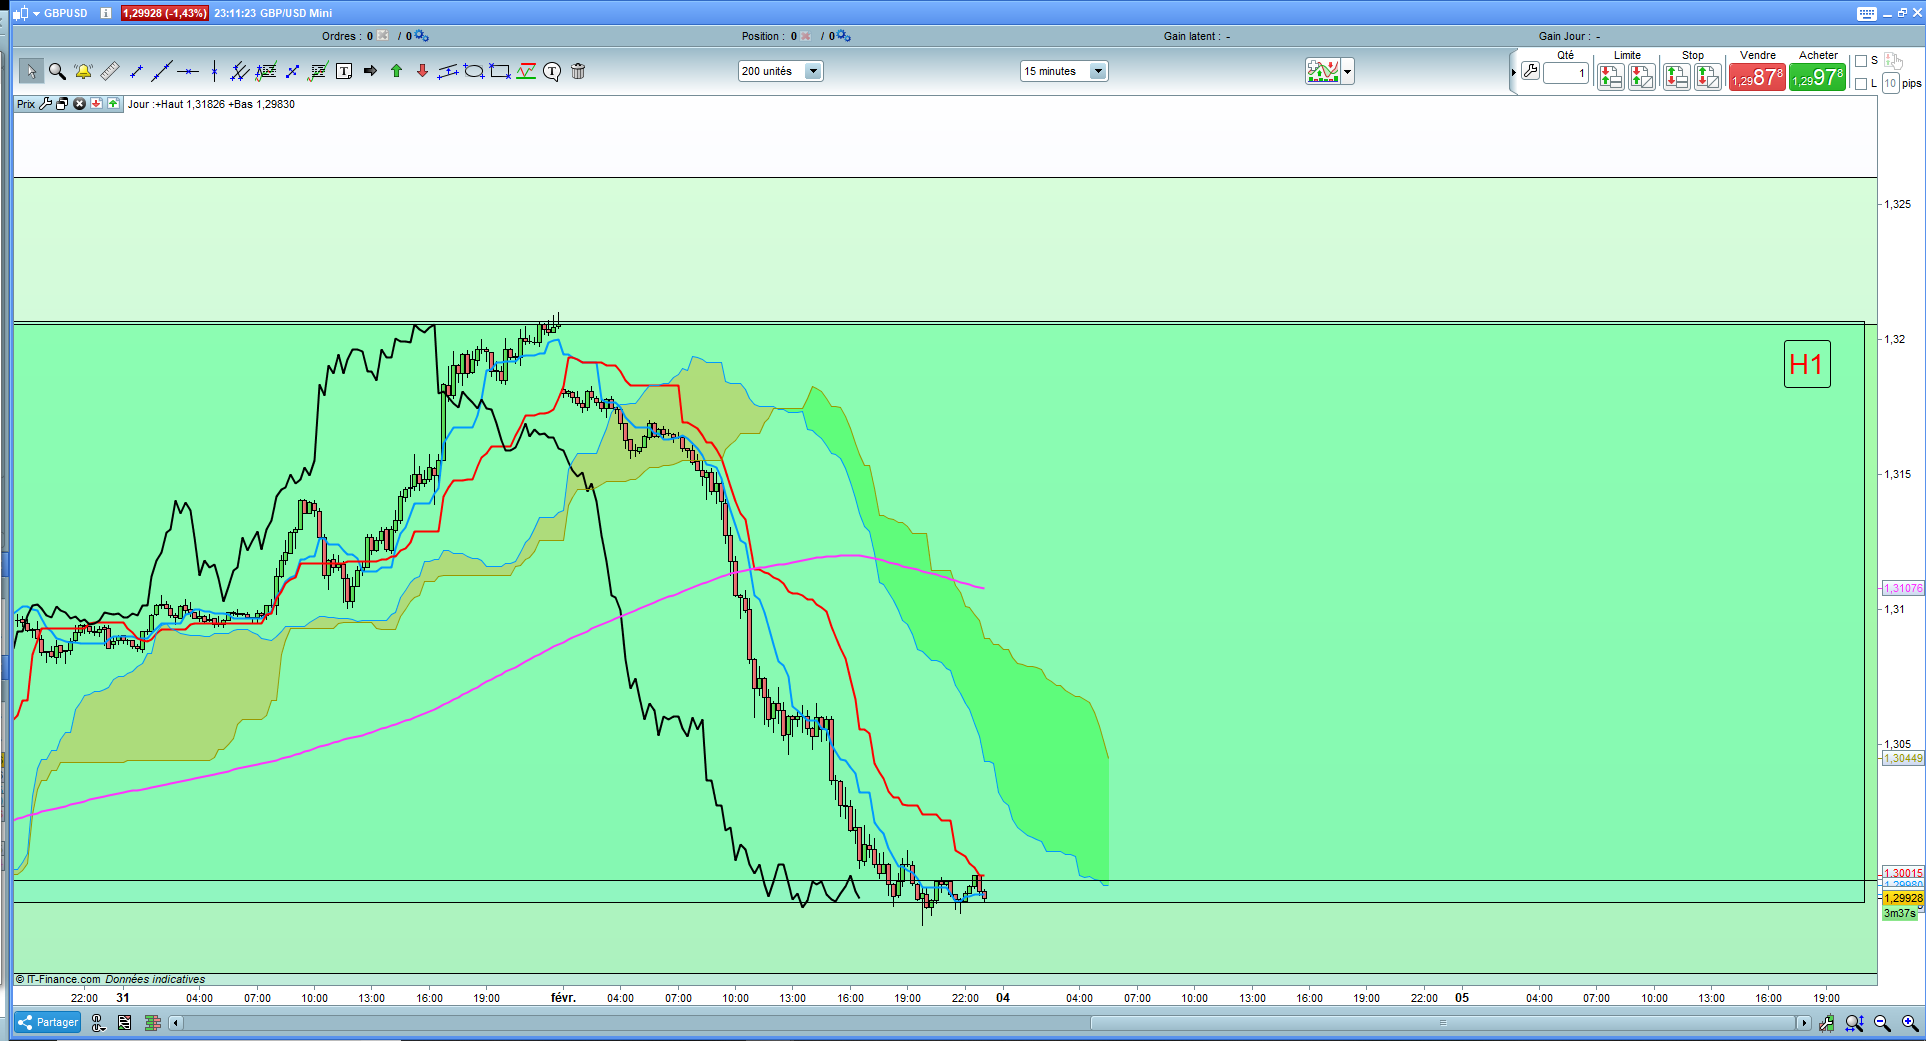This screenshot has height=1041, width=1926.
Task: Select the parallel channel tool
Action: point(448,71)
